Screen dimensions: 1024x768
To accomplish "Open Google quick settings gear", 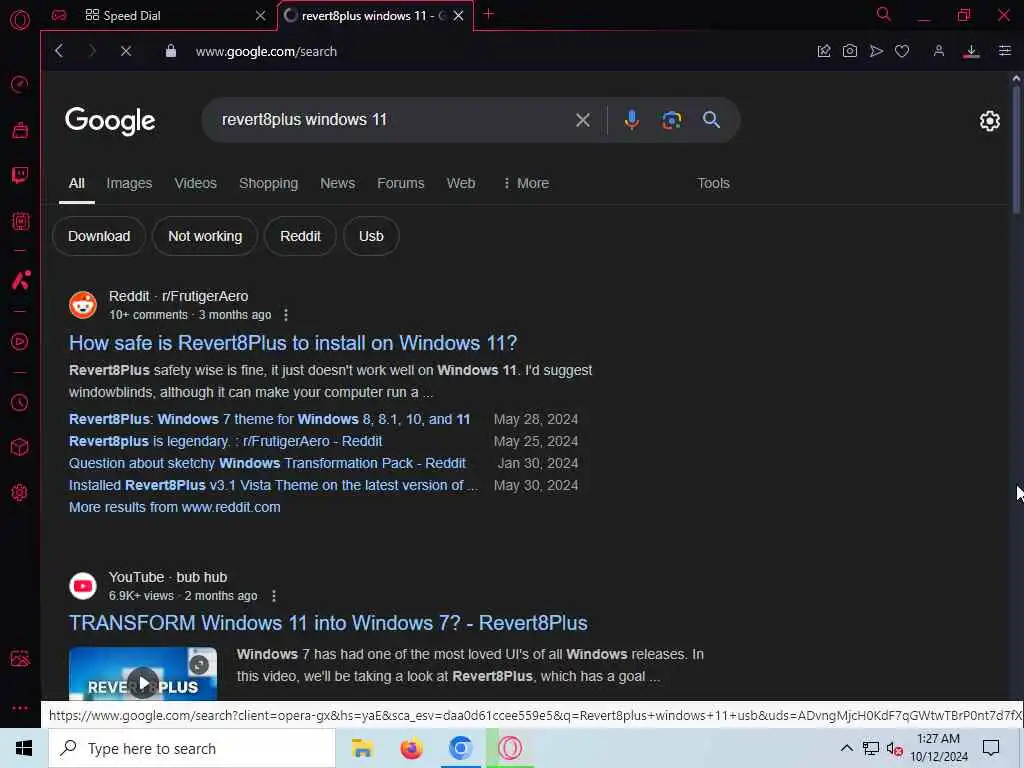I will [989, 121].
